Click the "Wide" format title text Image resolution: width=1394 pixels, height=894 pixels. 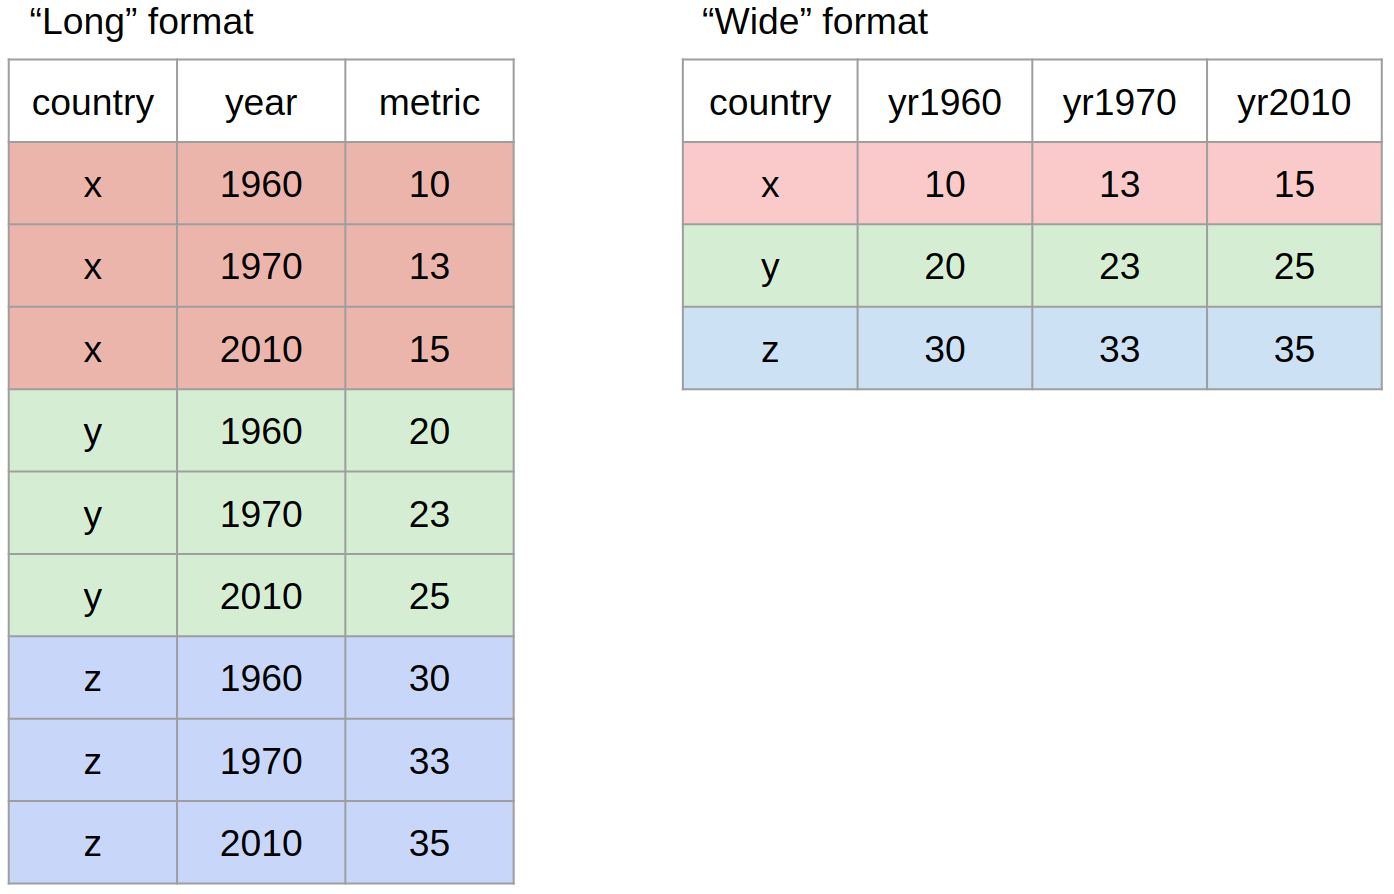click(x=814, y=22)
